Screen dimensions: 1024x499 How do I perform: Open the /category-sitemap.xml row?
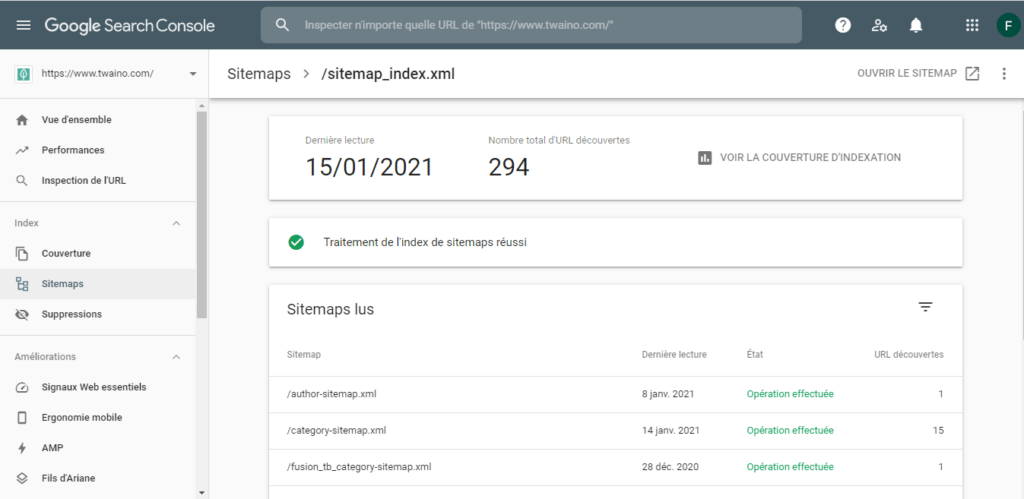(336, 431)
